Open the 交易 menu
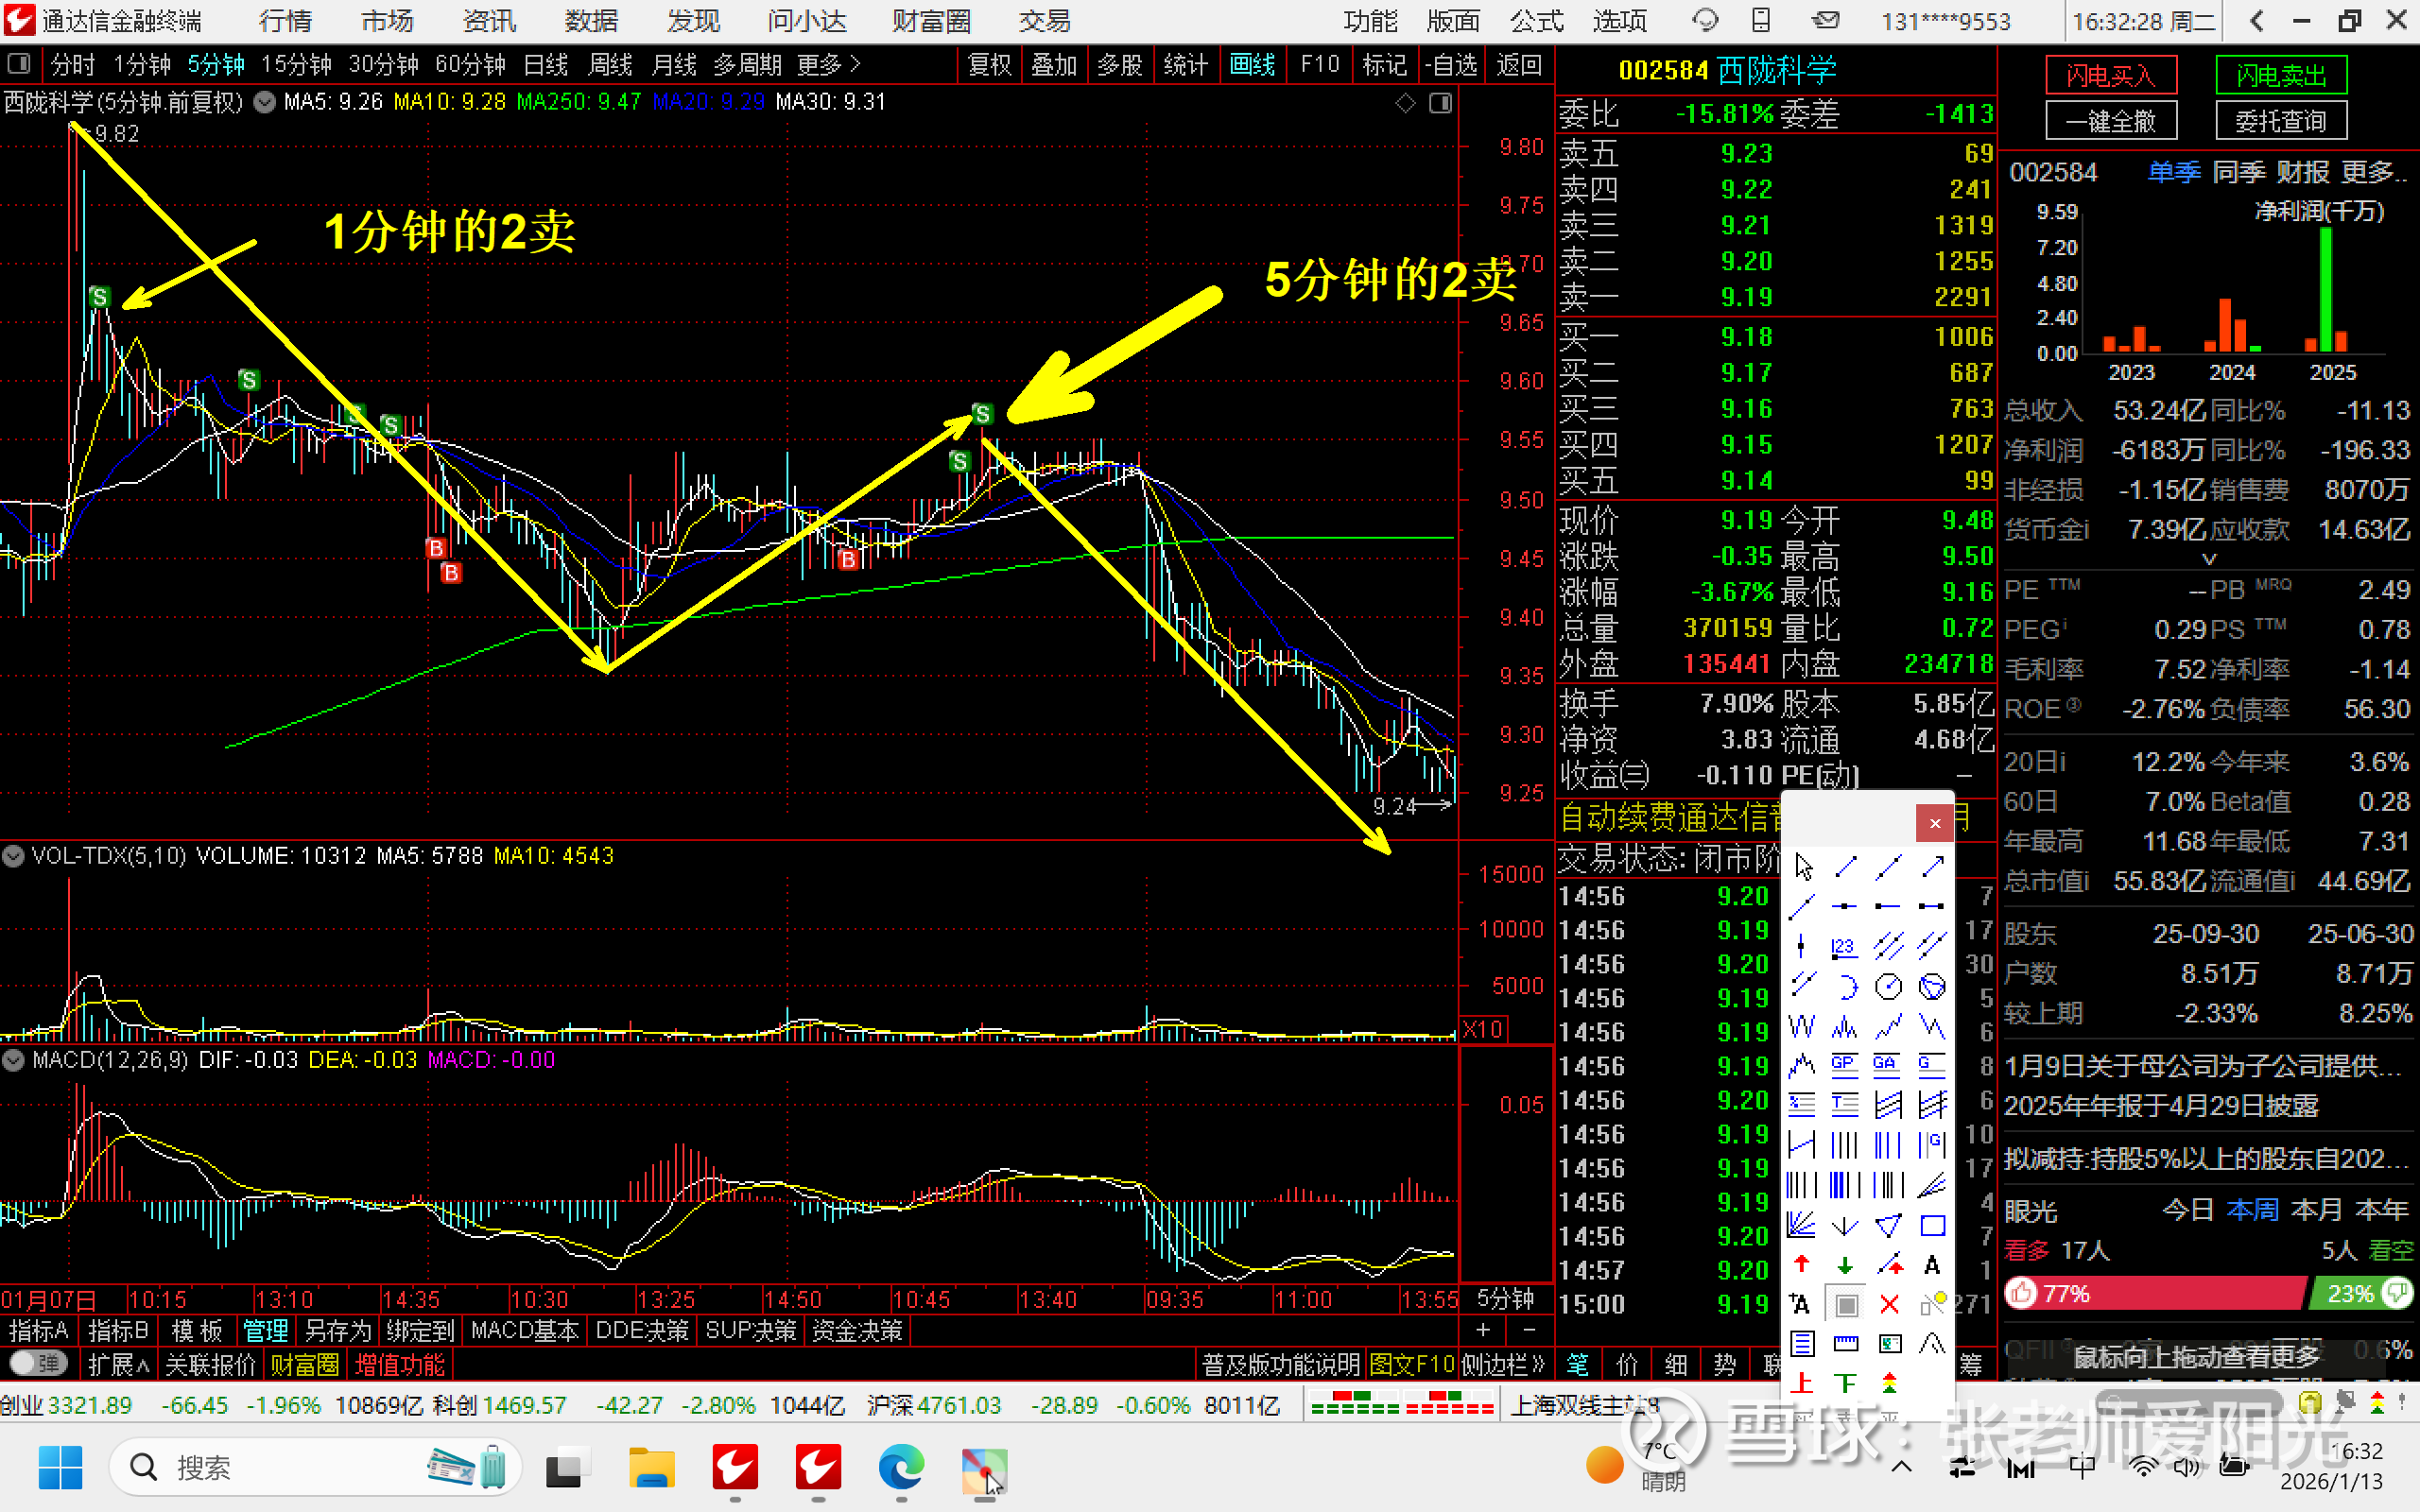Screen dimensions: 2420x1512 coord(1043,21)
